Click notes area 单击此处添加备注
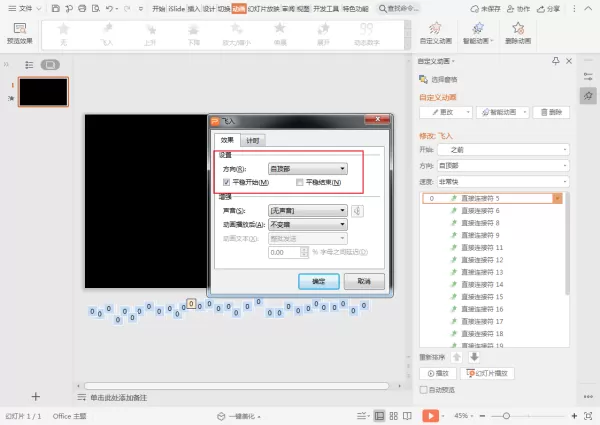This screenshot has width=600, height=425. tap(119, 398)
